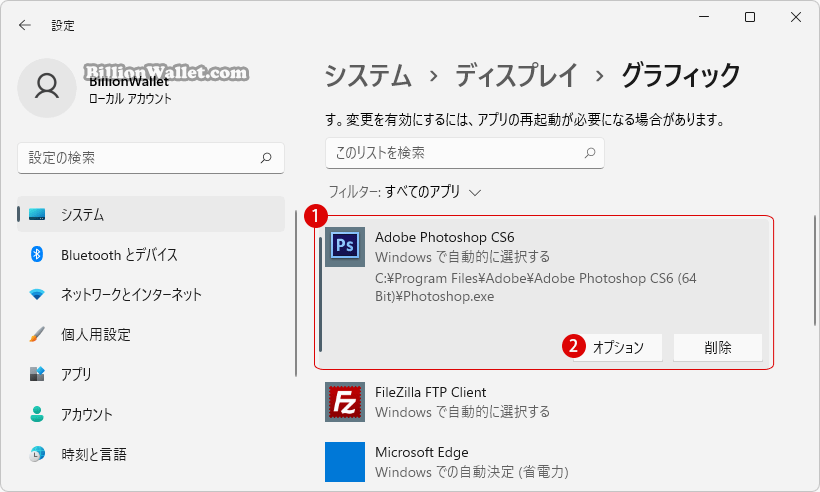Click the personalization paintbrush icon
Viewport: 820px width, 492px height.
point(37,334)
